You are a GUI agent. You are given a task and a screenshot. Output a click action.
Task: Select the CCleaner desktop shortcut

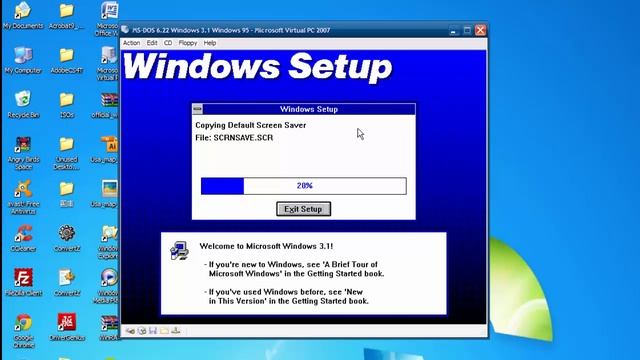[23, 238]
